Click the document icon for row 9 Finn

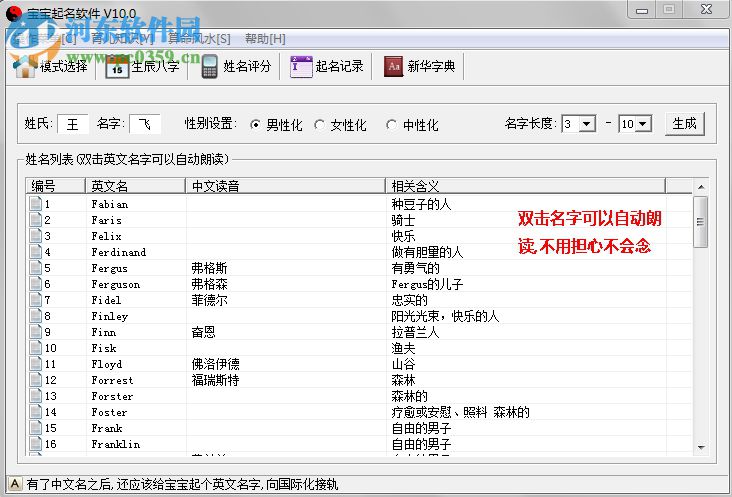coord(35,332)
